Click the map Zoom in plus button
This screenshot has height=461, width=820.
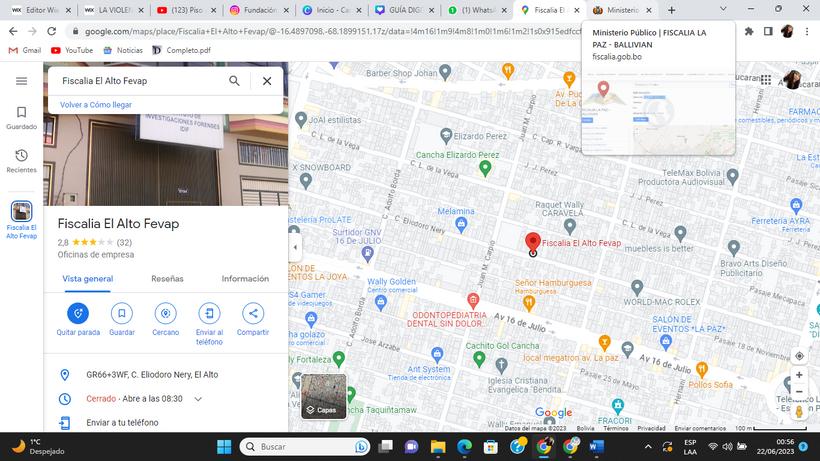pyautogui.click(x=799, y=375)
